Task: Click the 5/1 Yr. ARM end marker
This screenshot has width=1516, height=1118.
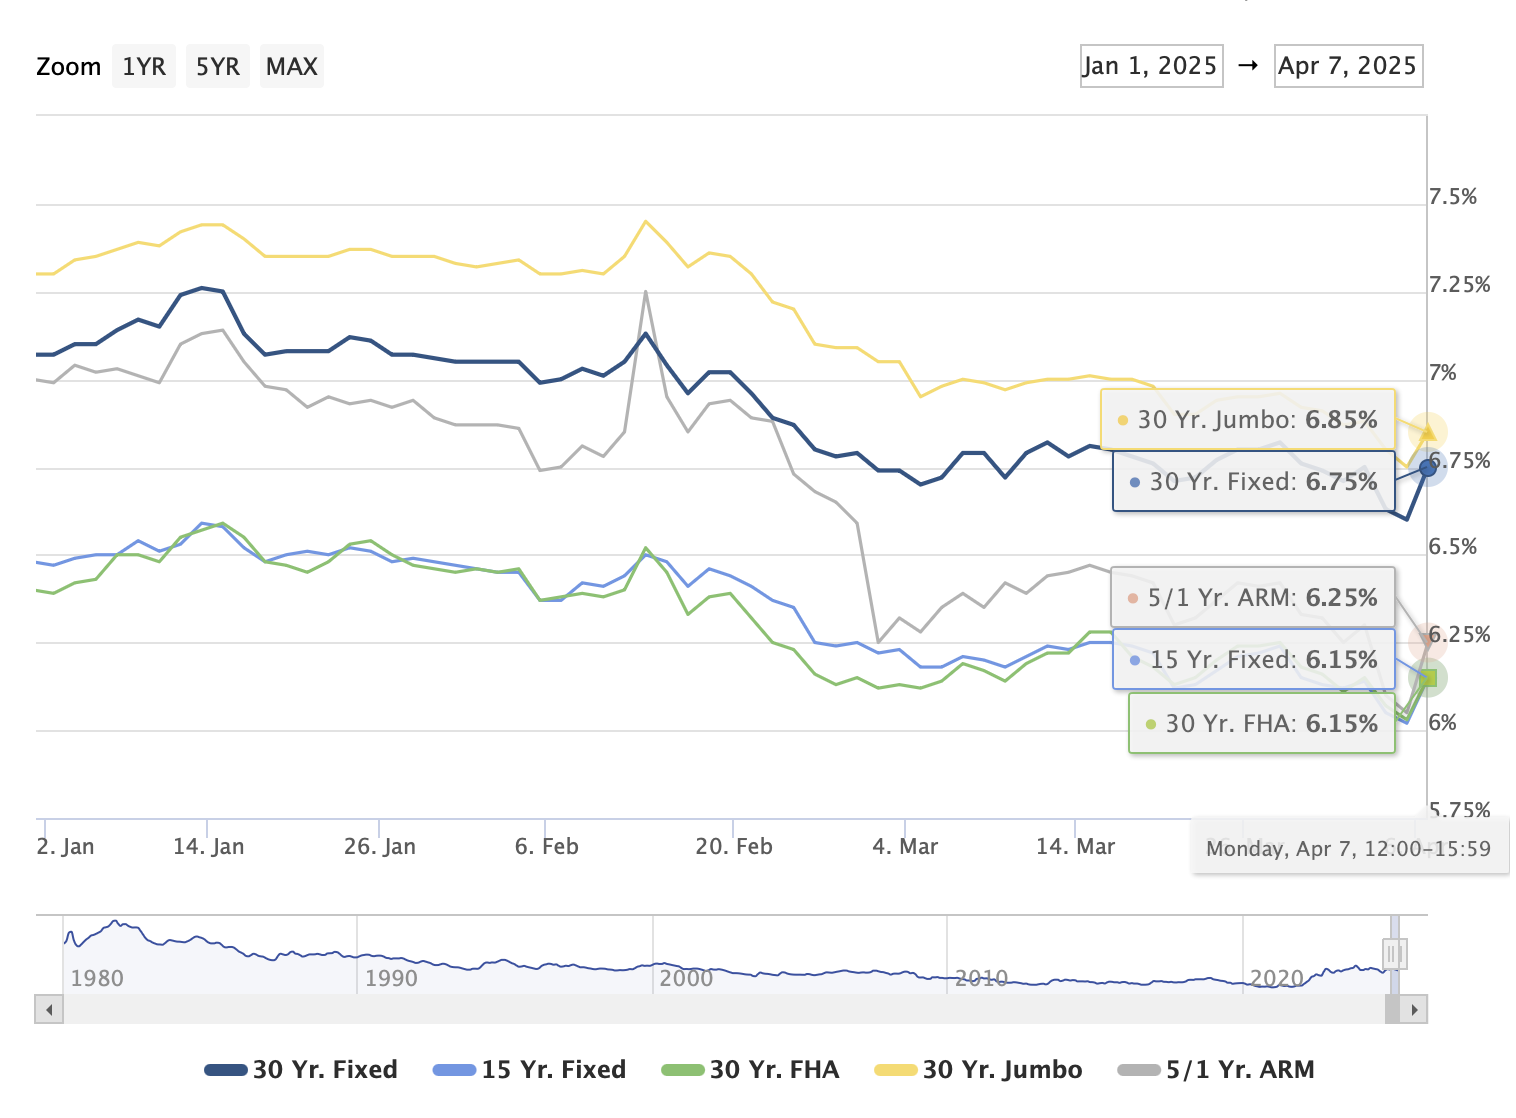Action: (1427, 641)
